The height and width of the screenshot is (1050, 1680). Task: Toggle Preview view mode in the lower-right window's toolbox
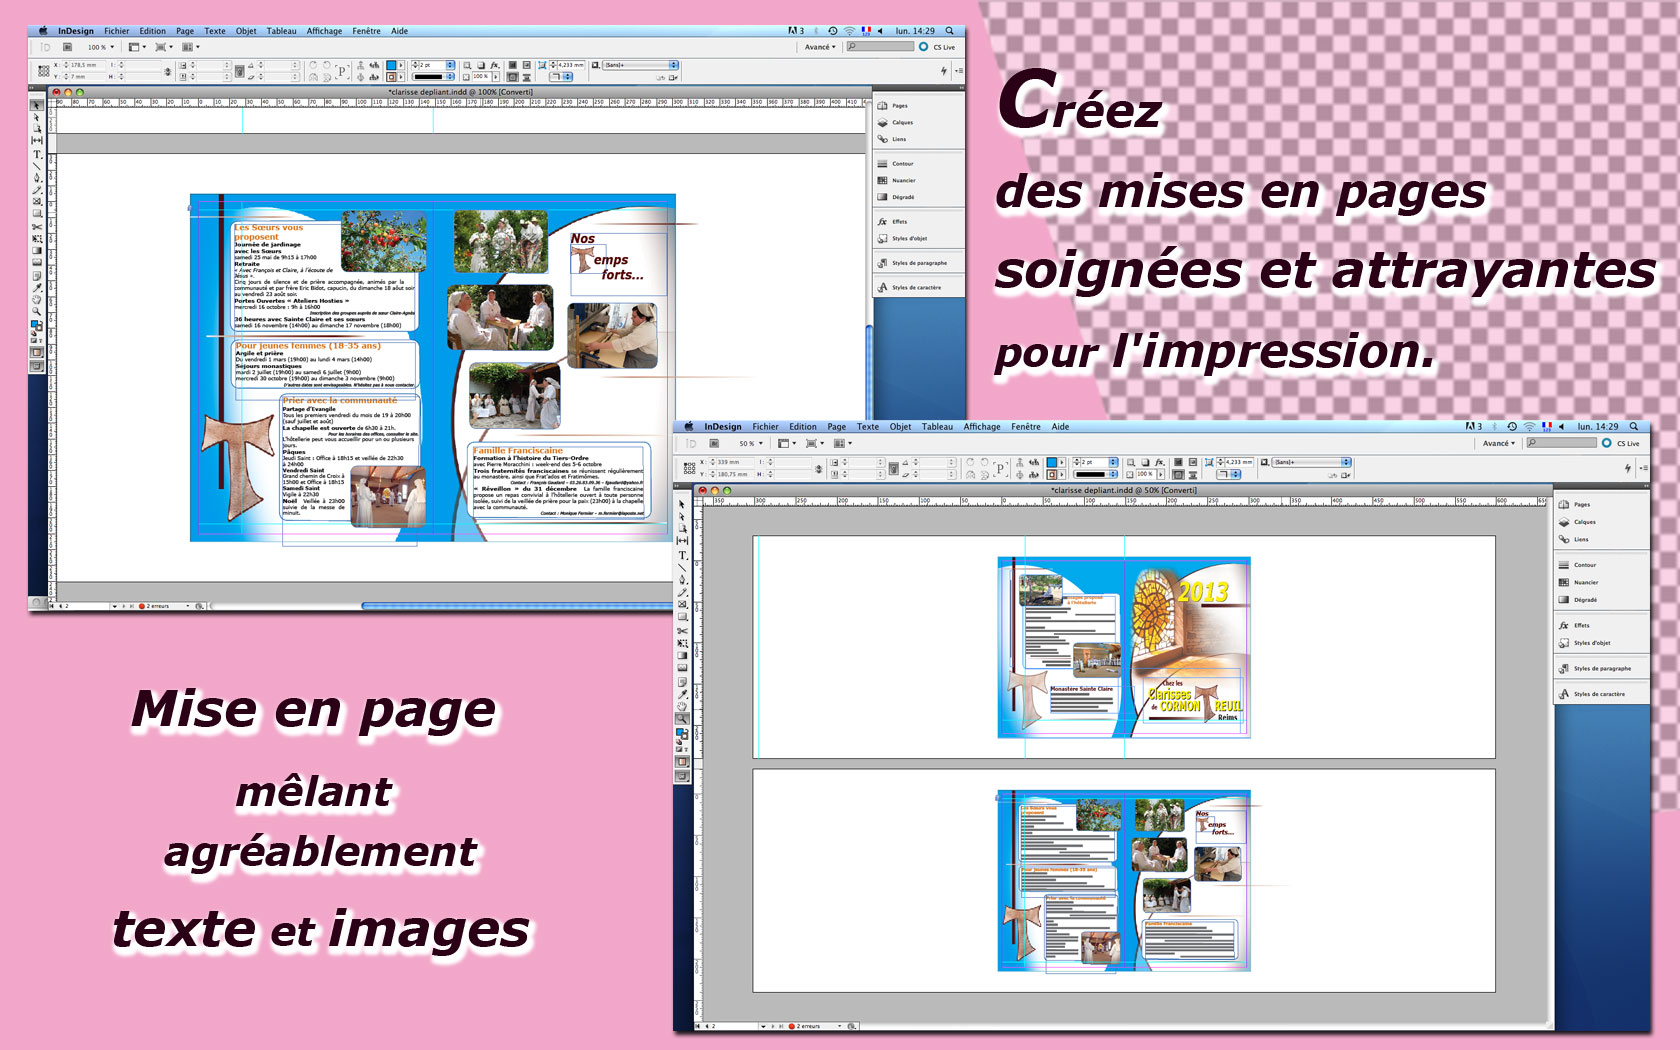(683, 776)
